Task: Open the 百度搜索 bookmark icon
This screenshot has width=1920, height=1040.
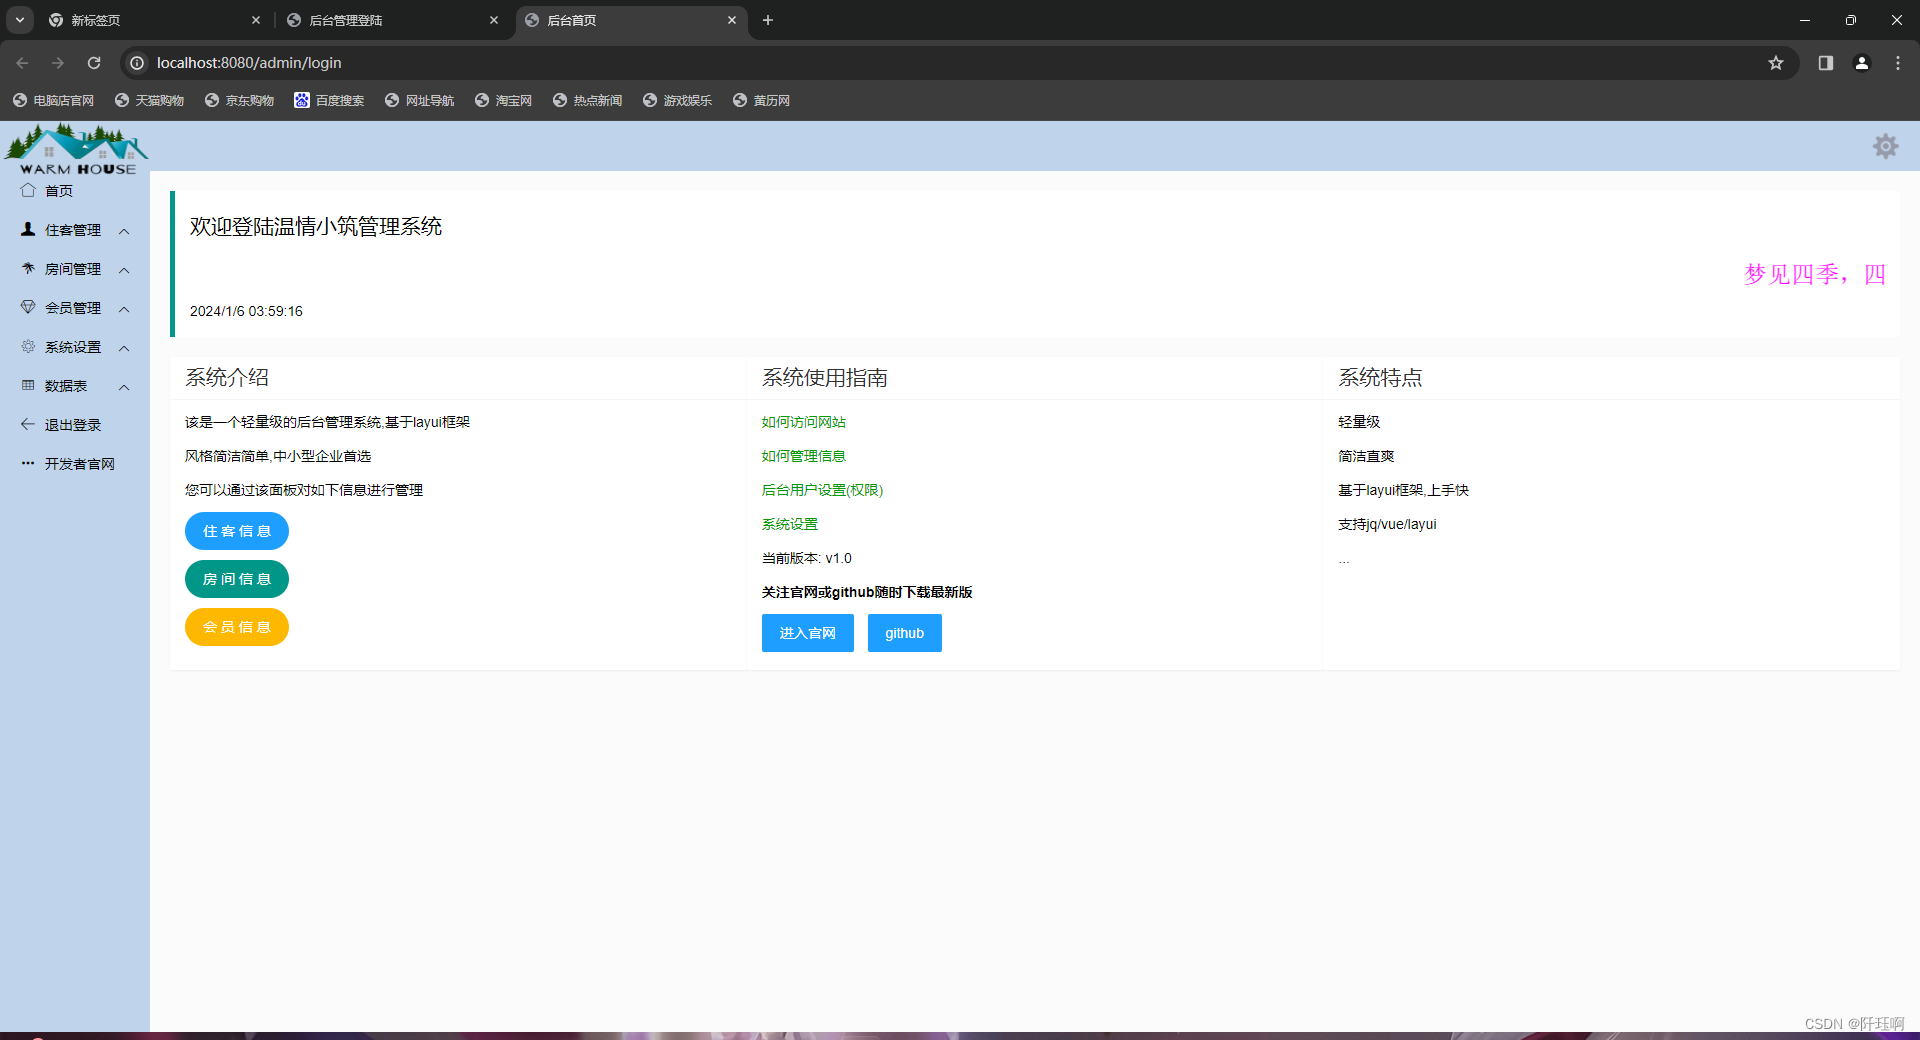Action: coord(301,100)
